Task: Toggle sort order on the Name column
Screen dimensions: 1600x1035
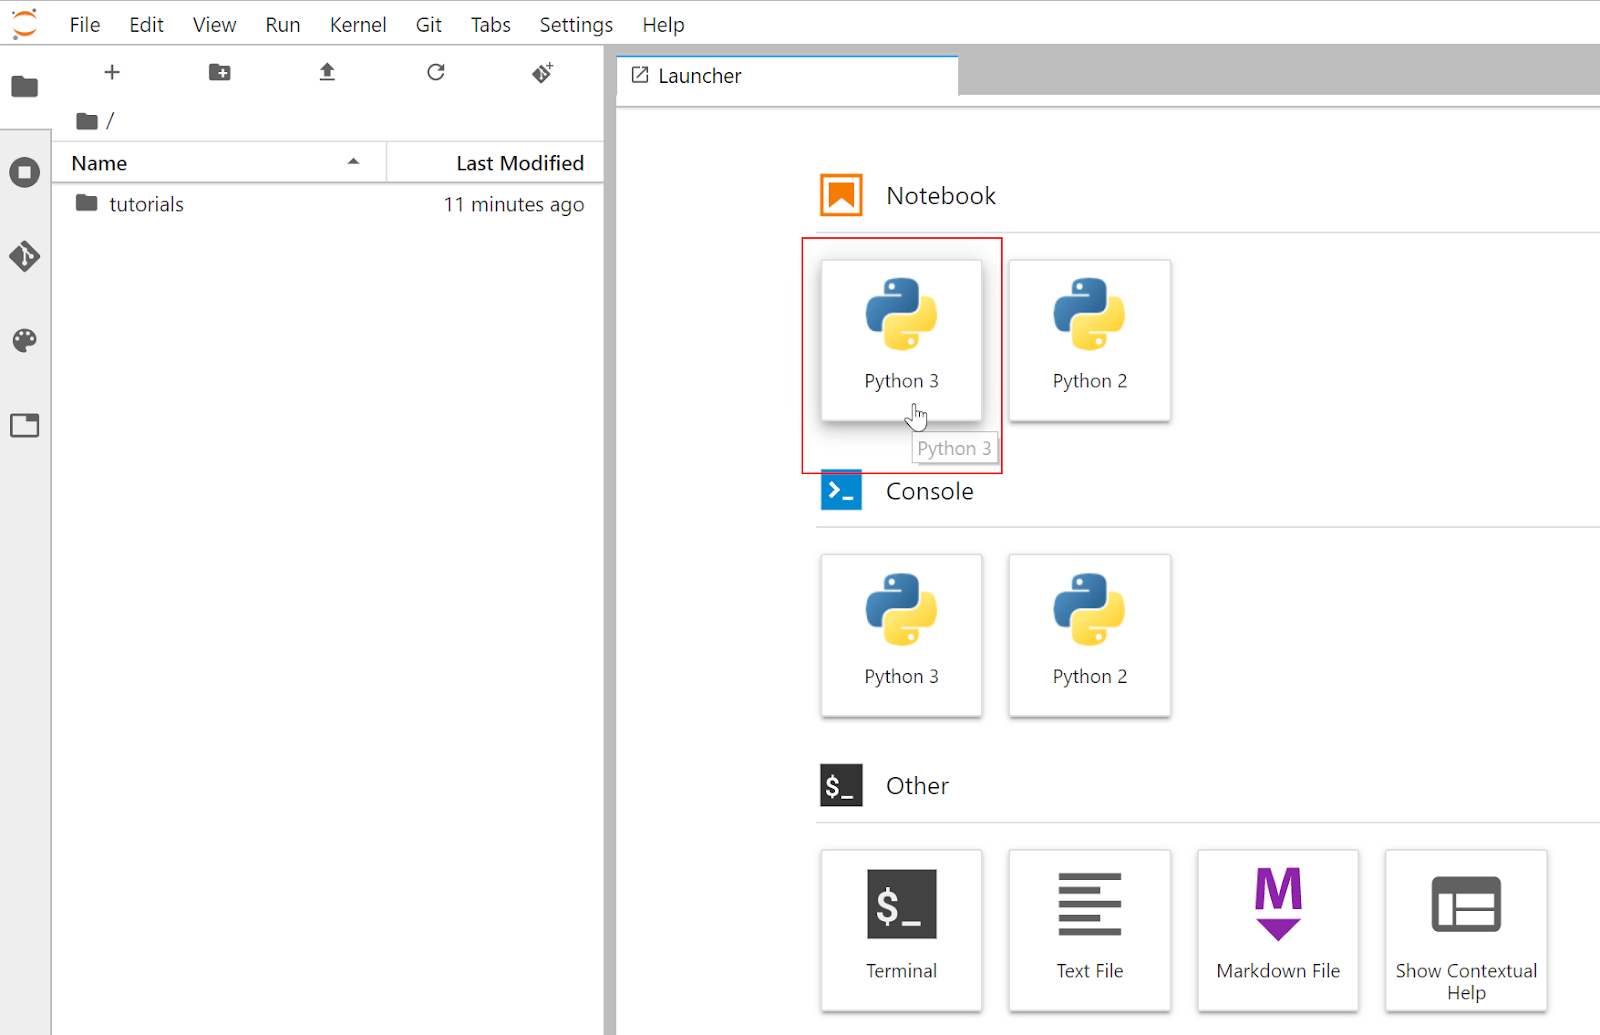Action: pos(98,162)
